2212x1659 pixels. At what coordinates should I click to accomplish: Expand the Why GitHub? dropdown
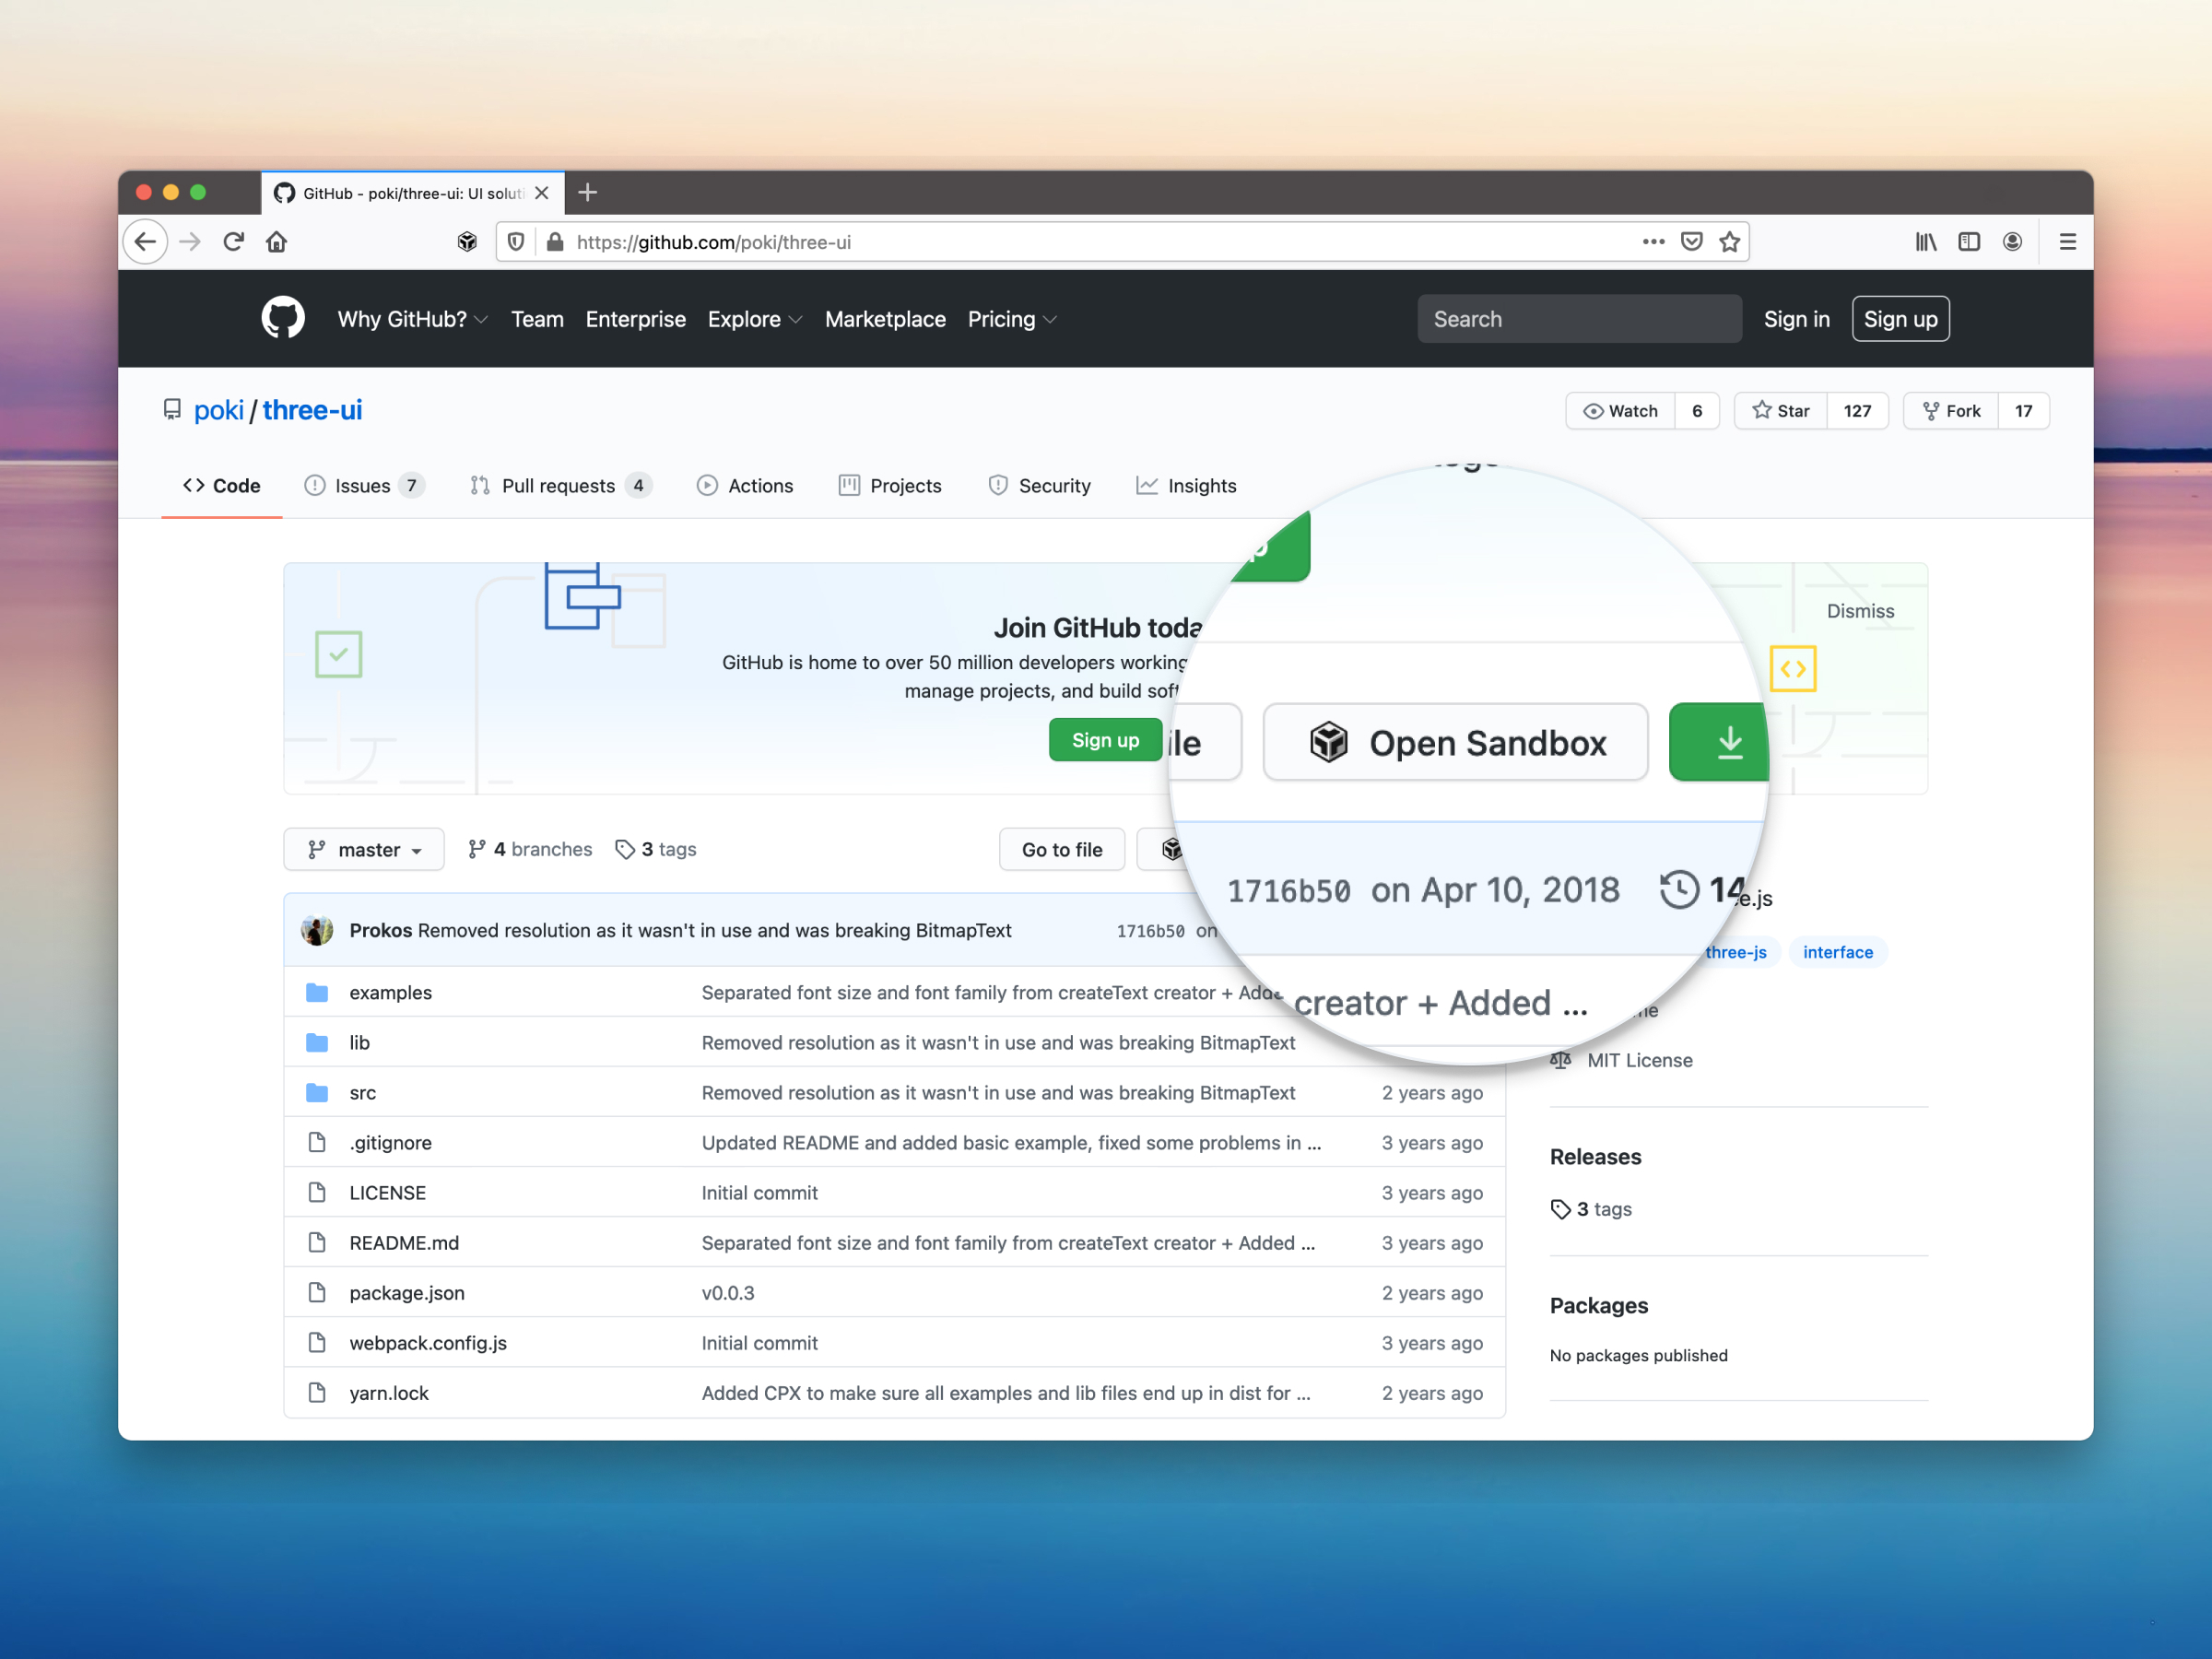tap(412, 319)
